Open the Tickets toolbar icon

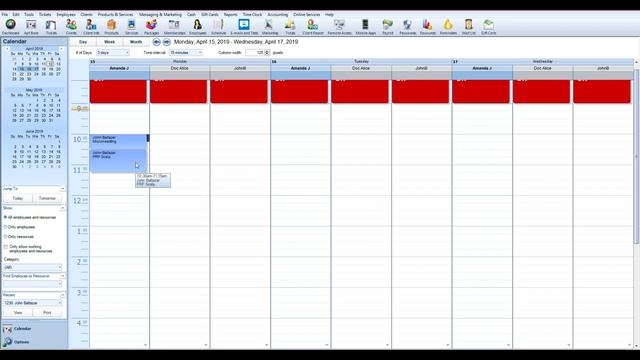51,27
